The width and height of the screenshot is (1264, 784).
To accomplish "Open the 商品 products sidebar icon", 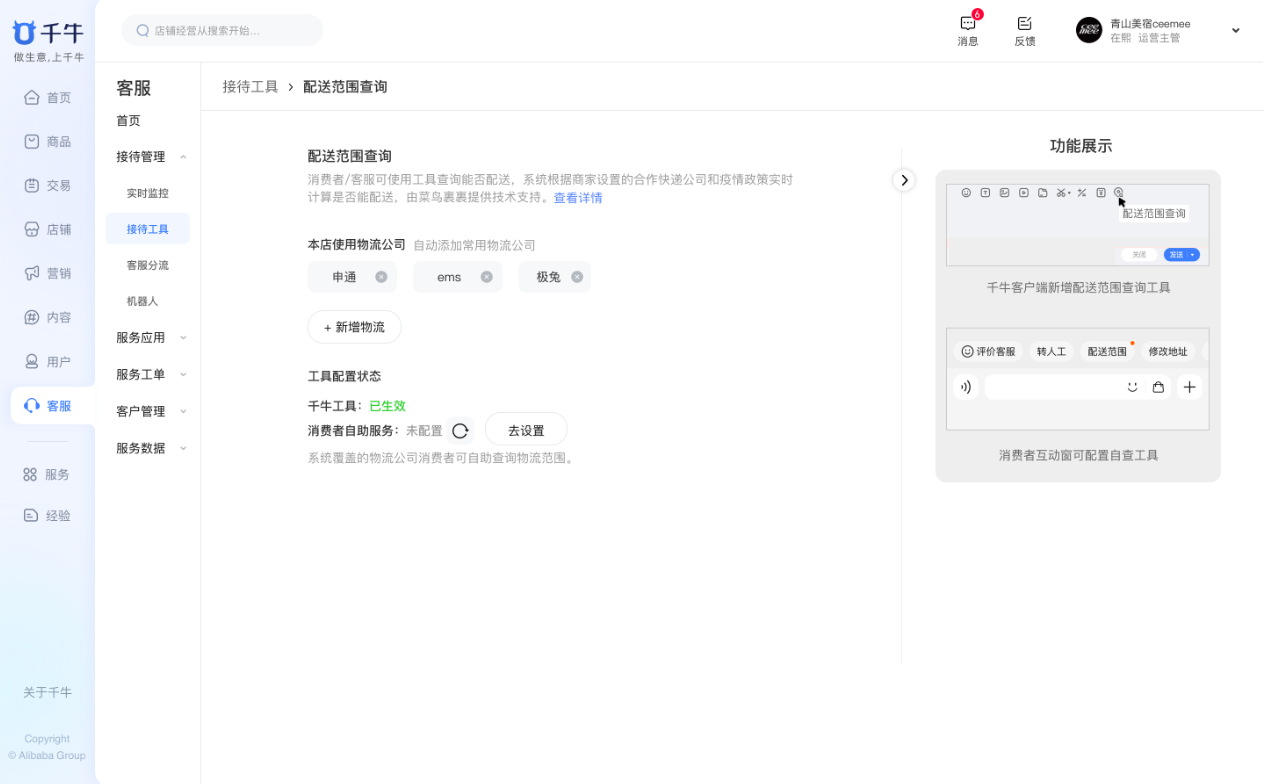I will pos(31,142).
